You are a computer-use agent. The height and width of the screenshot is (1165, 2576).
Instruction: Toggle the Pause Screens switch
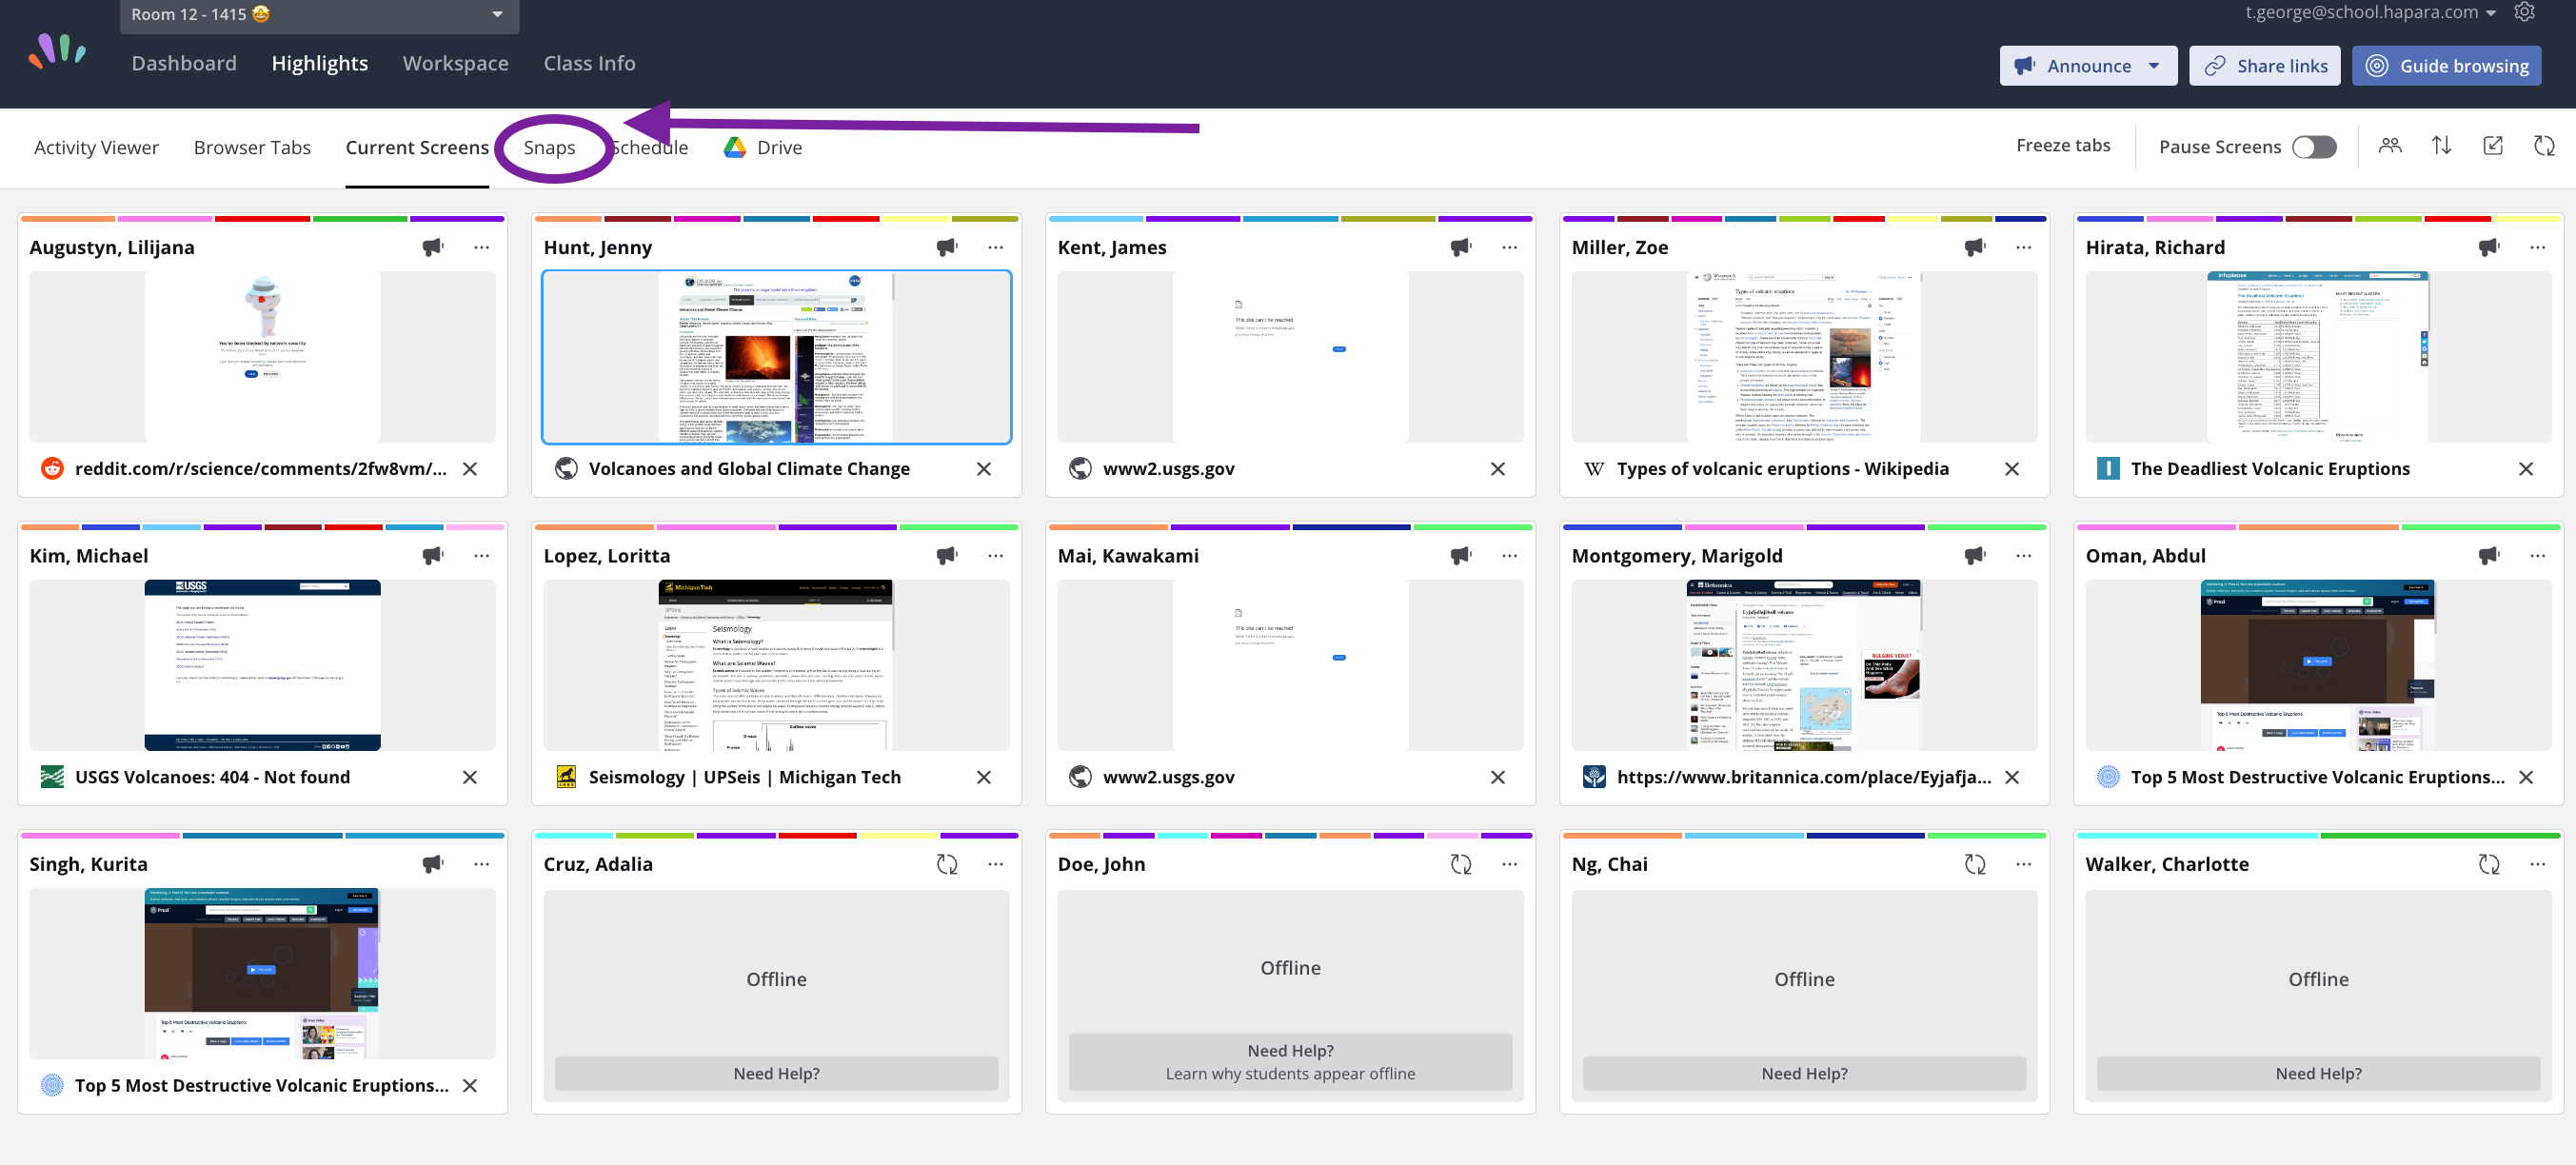2314,147
